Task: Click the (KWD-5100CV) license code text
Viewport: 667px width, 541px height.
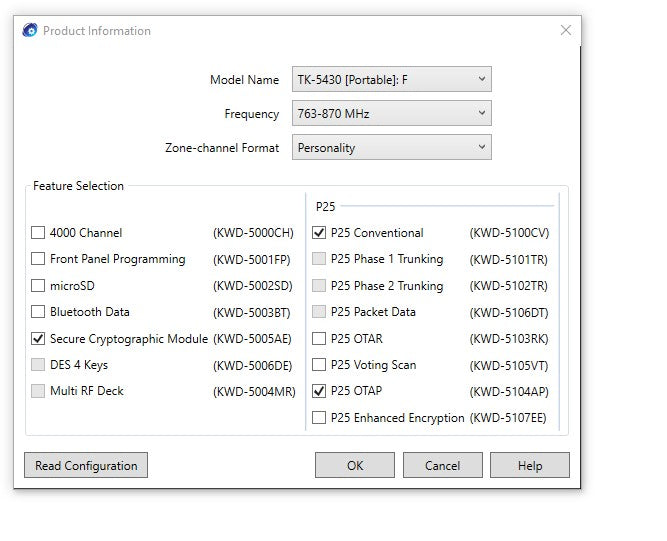Action: coord(510,233)
